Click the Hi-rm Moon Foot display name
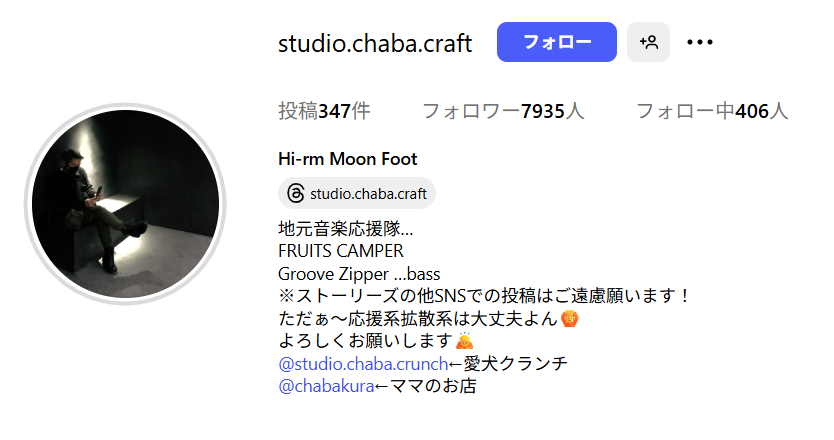The height and width of the screenshot is (440, 834). (347, 159)
